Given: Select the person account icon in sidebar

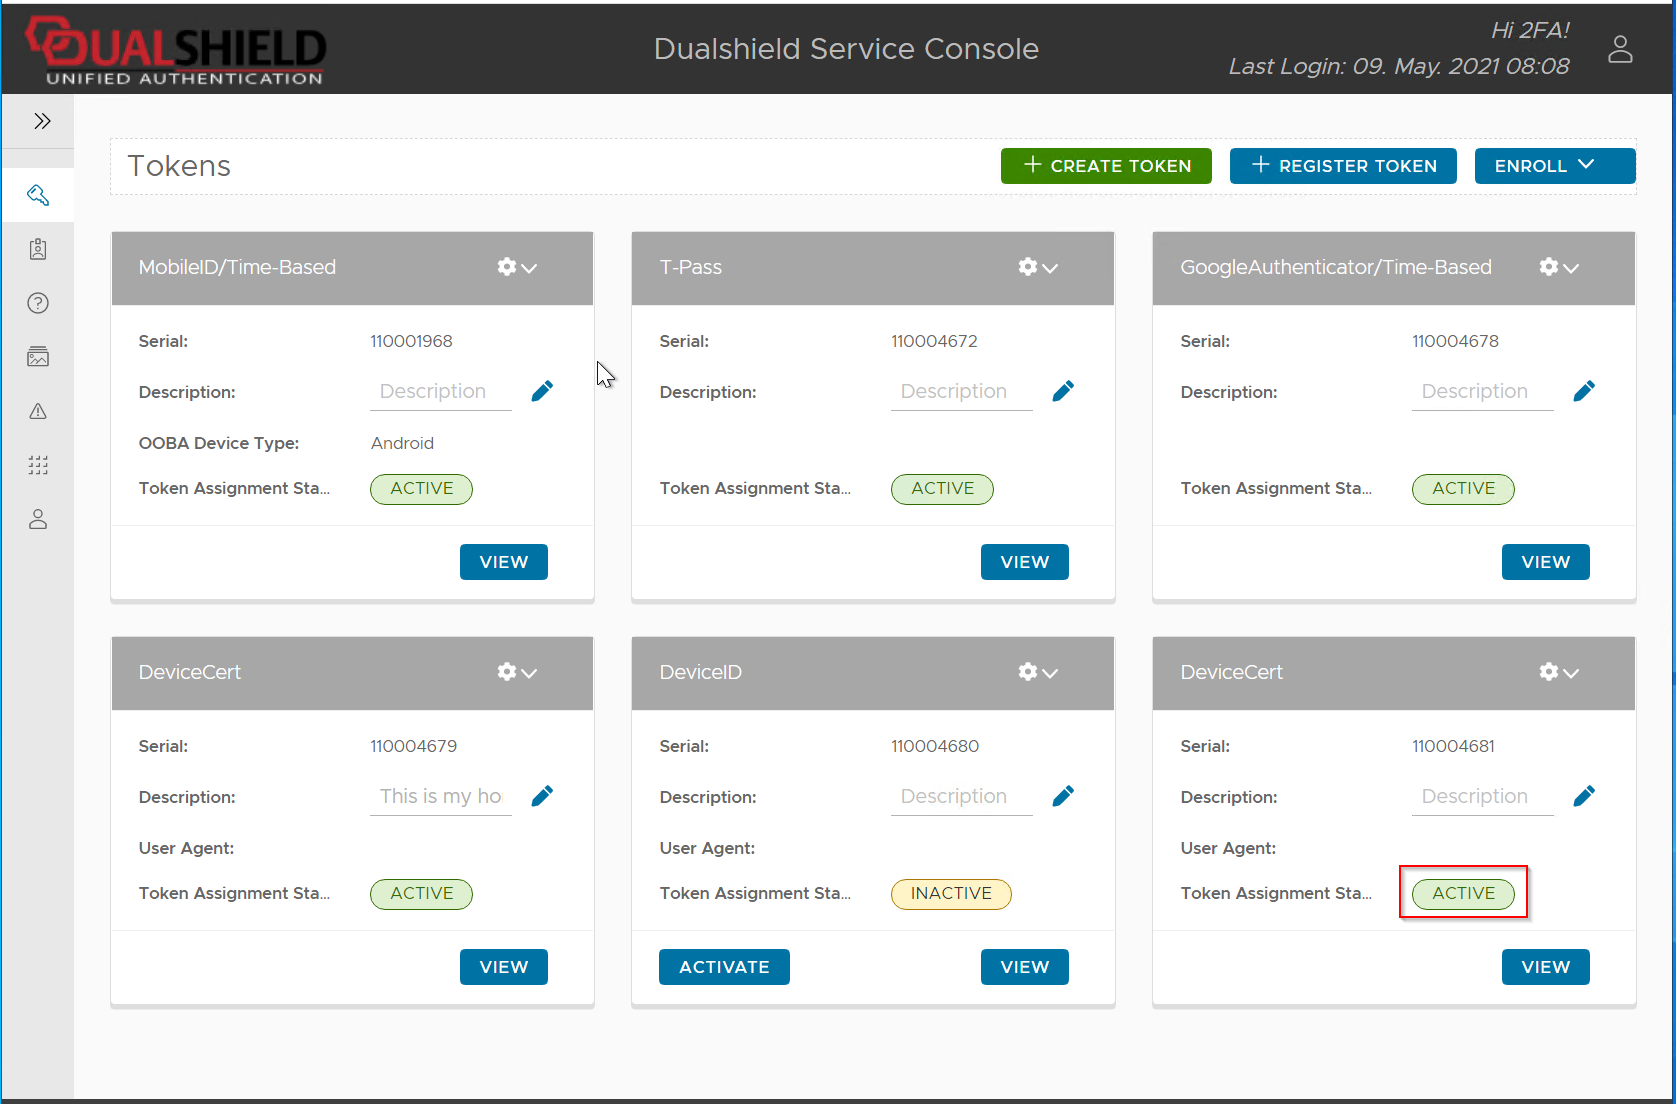Looking at the screenshot, I should [x=38, y=519].
